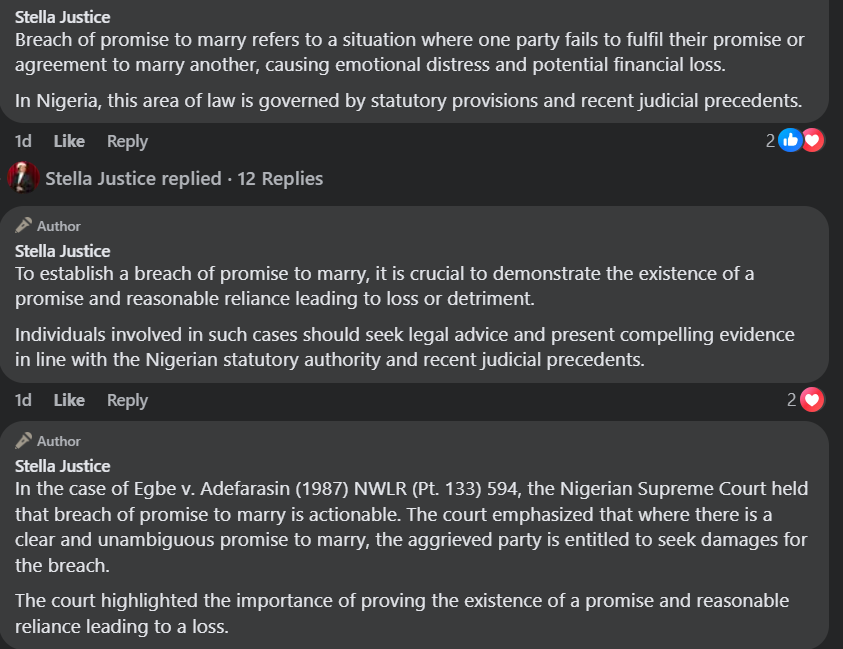The image size is (843, 649).
Task: View the reaction count on the second comment
Action: pyautogui.click(x=791, y=400)
